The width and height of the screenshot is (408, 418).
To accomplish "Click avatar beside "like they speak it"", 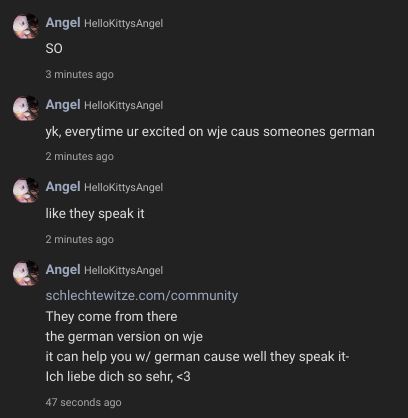I will click(x=26, y=190).
